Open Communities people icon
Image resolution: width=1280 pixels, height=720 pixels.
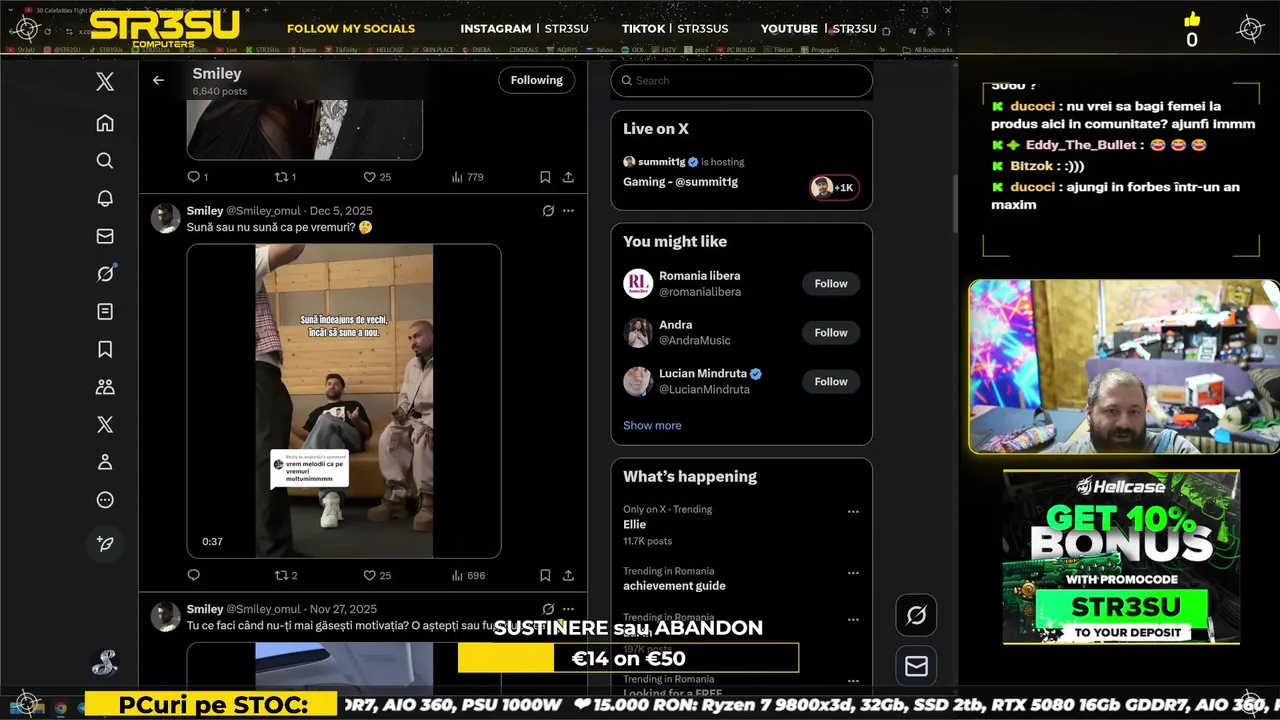(x=105, y=387)
